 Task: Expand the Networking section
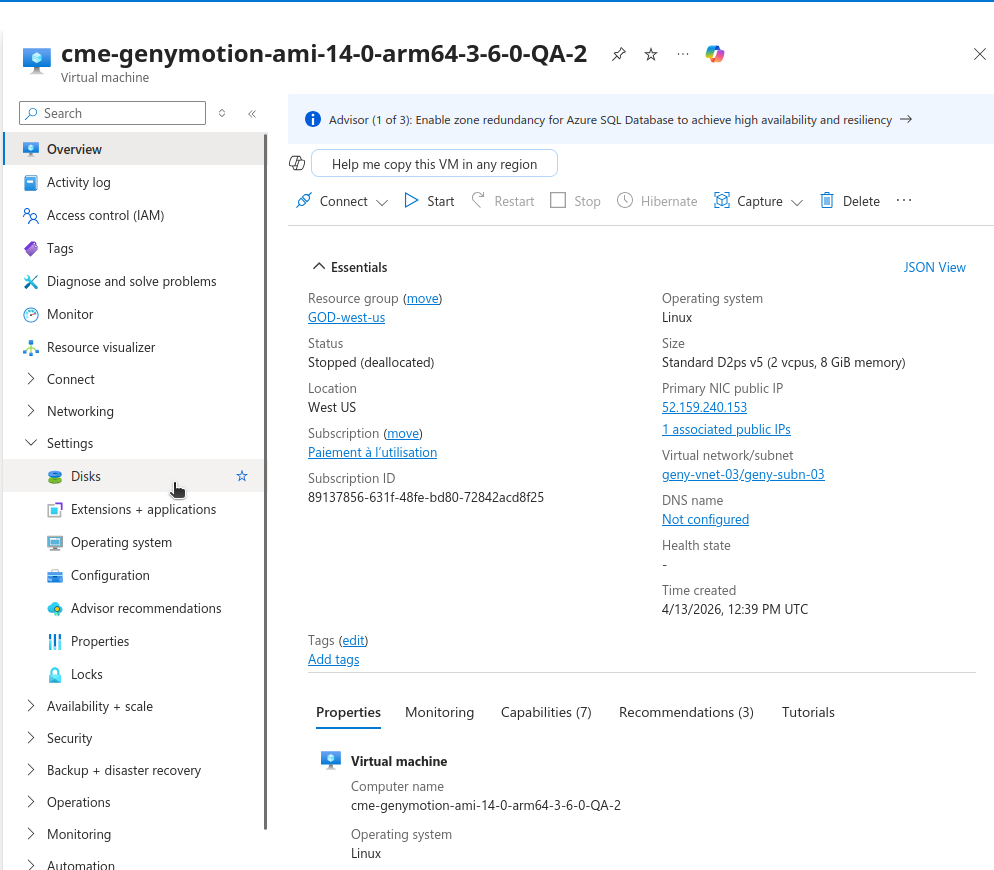tap(29, 411)
